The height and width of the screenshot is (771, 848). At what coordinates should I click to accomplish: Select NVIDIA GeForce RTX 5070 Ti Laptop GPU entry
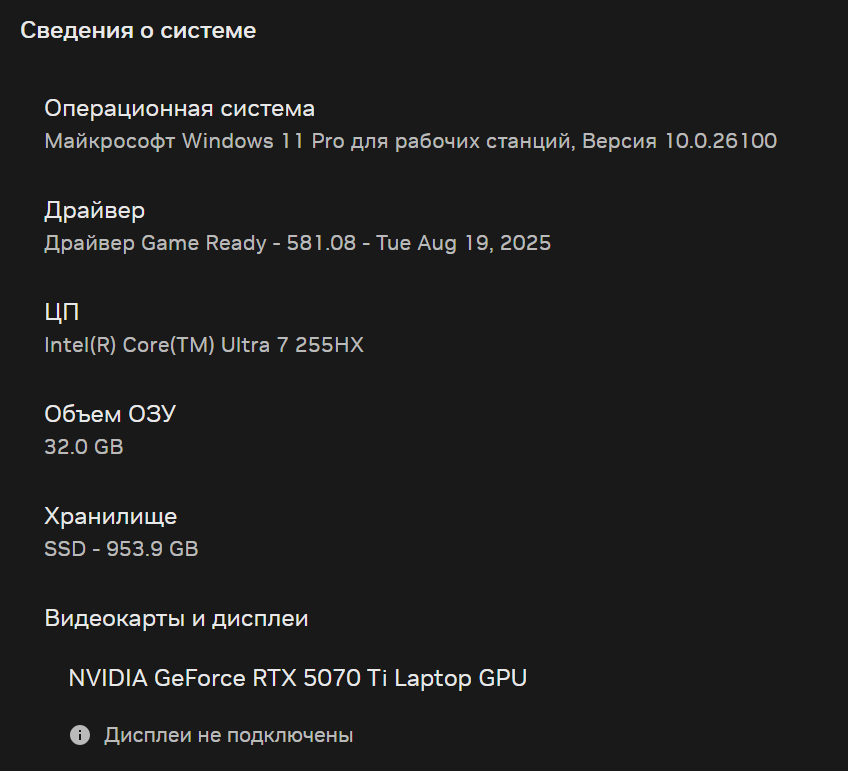298,678
